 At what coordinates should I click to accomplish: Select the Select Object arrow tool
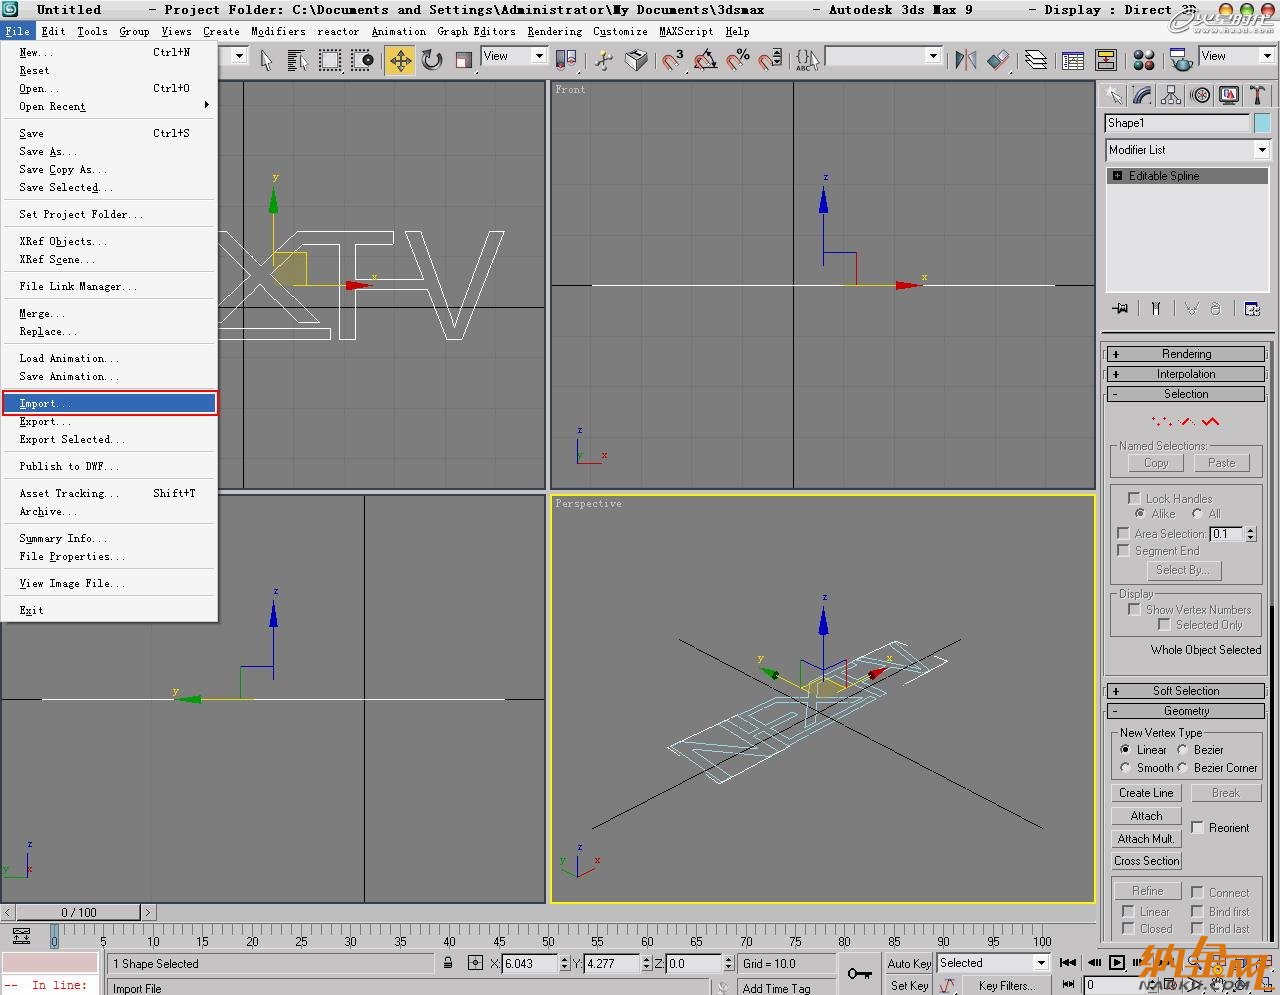coord(266,60)
